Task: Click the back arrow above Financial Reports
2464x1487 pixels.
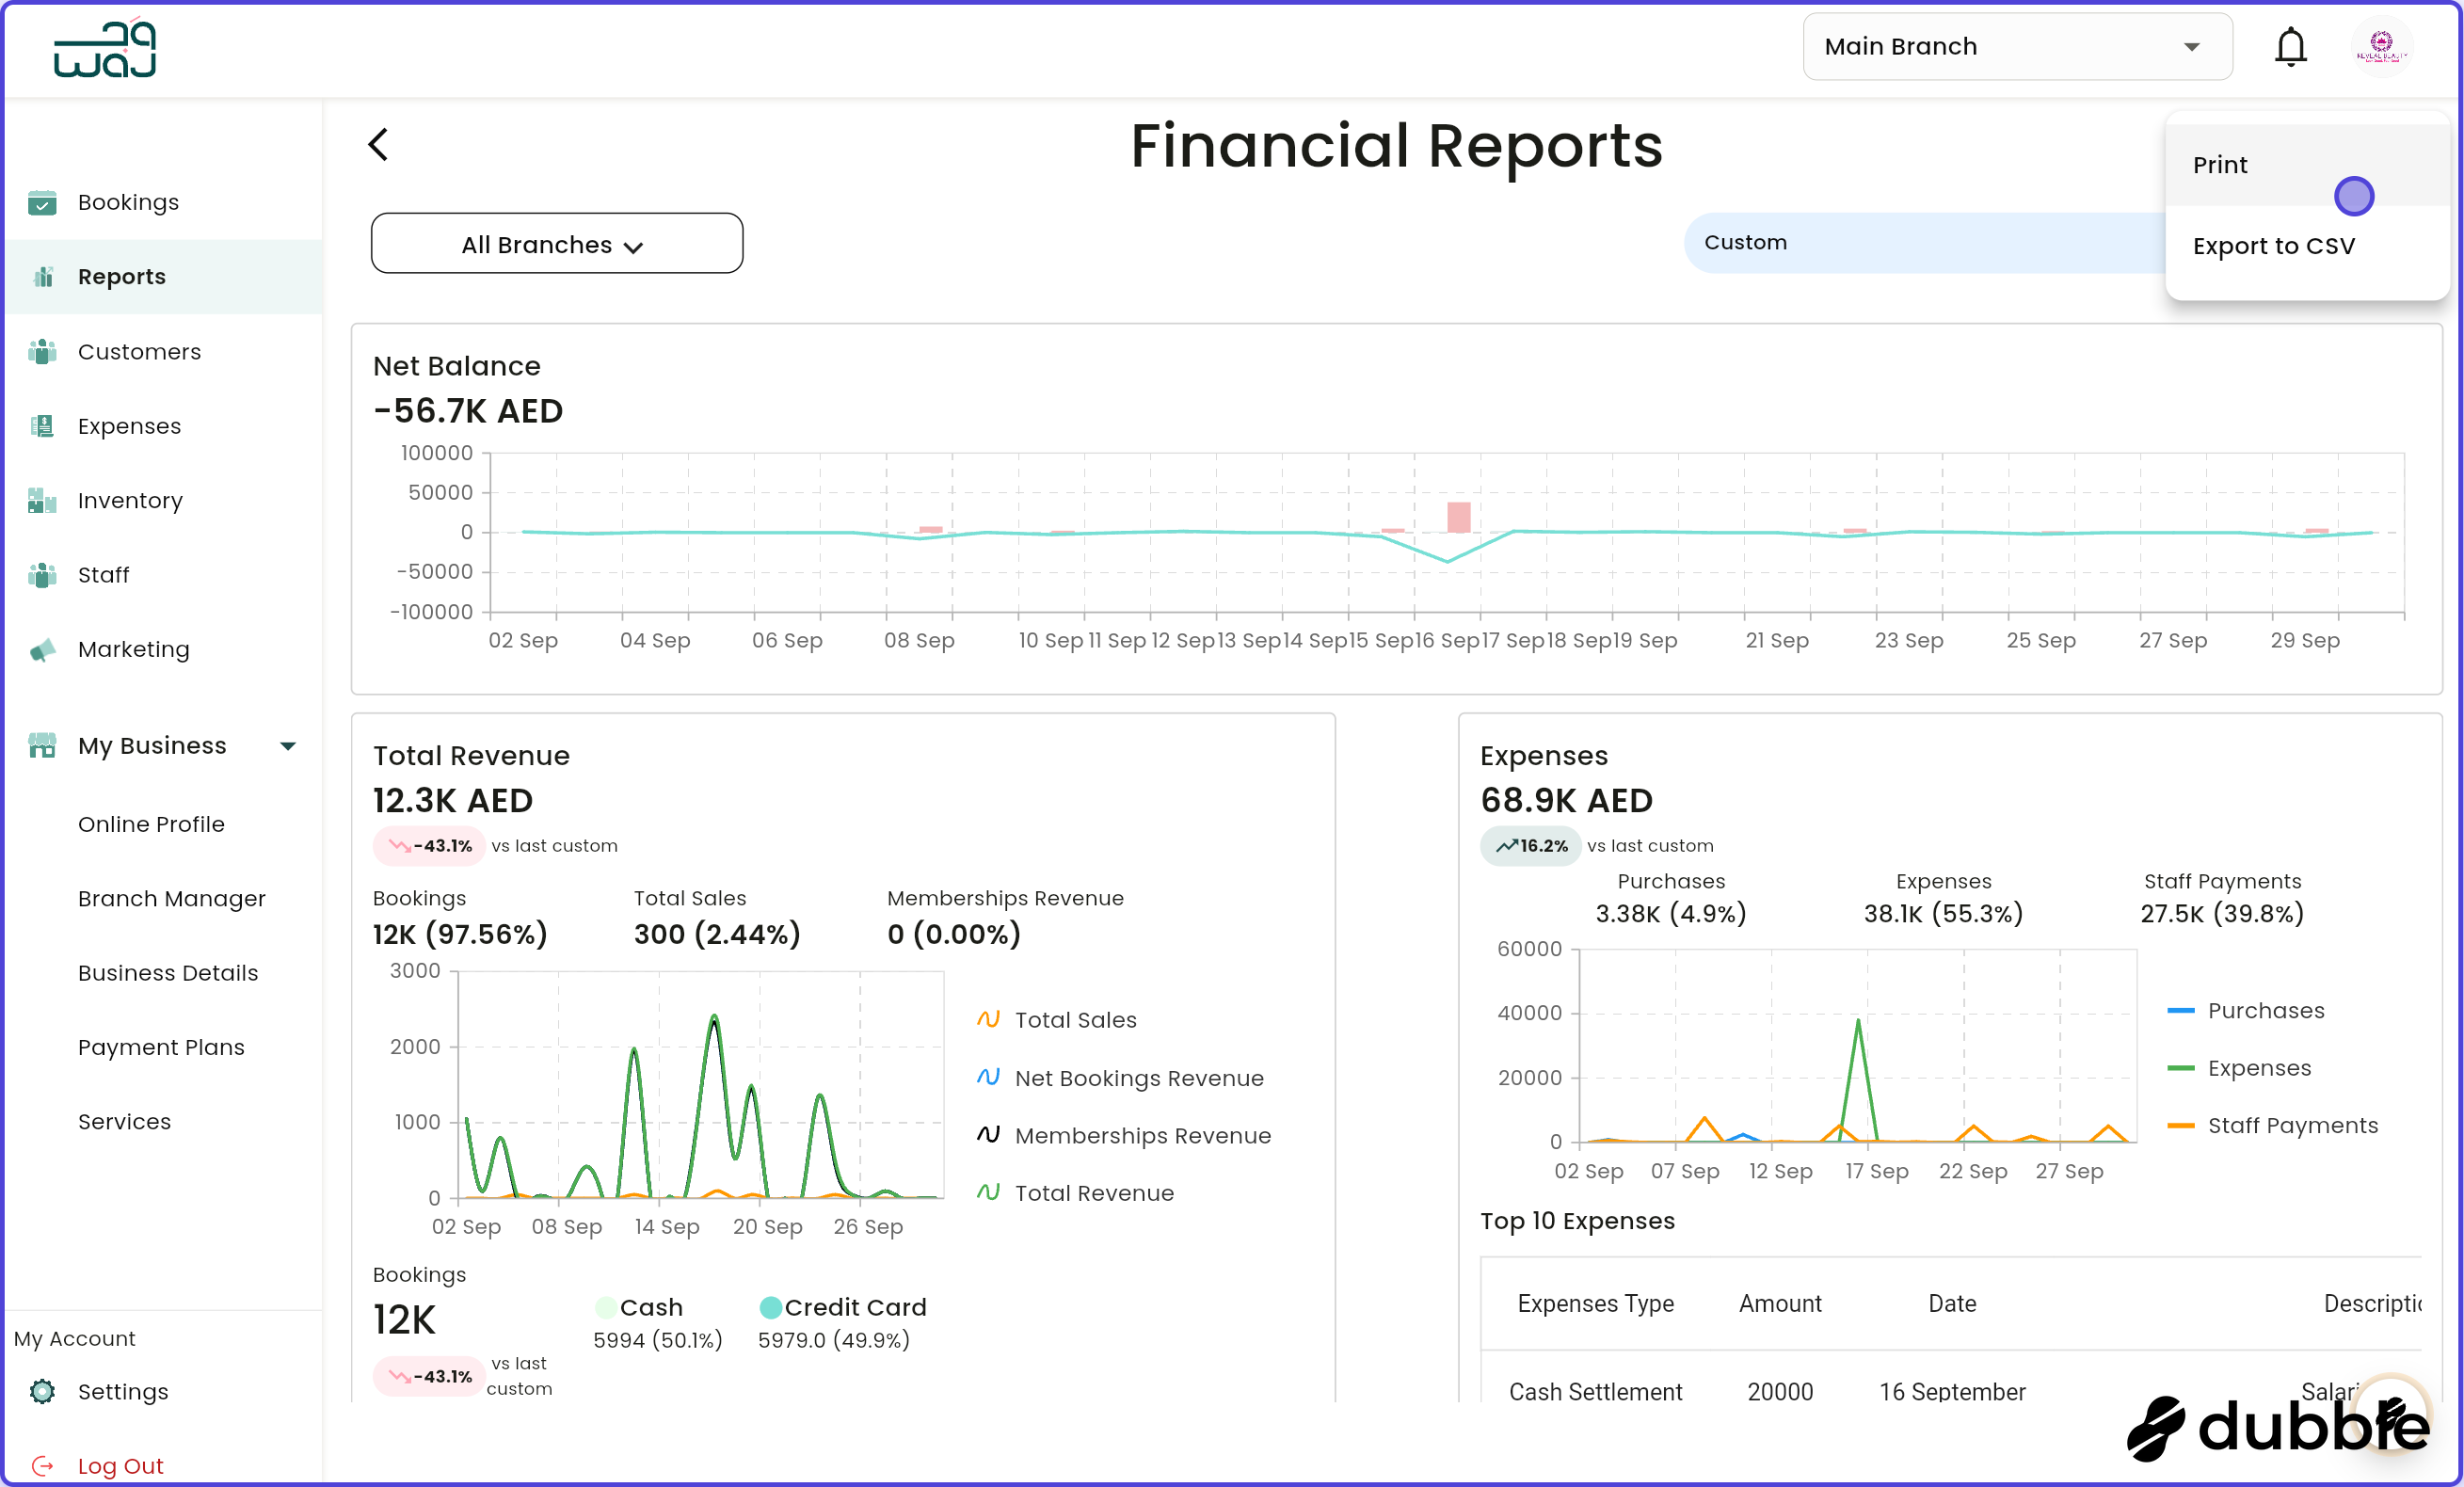Action: [378, 144]
